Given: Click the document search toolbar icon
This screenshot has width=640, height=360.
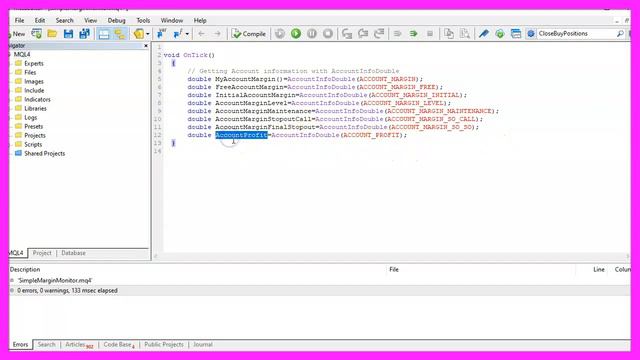Looking at the screenshot, I should point(464,33).
